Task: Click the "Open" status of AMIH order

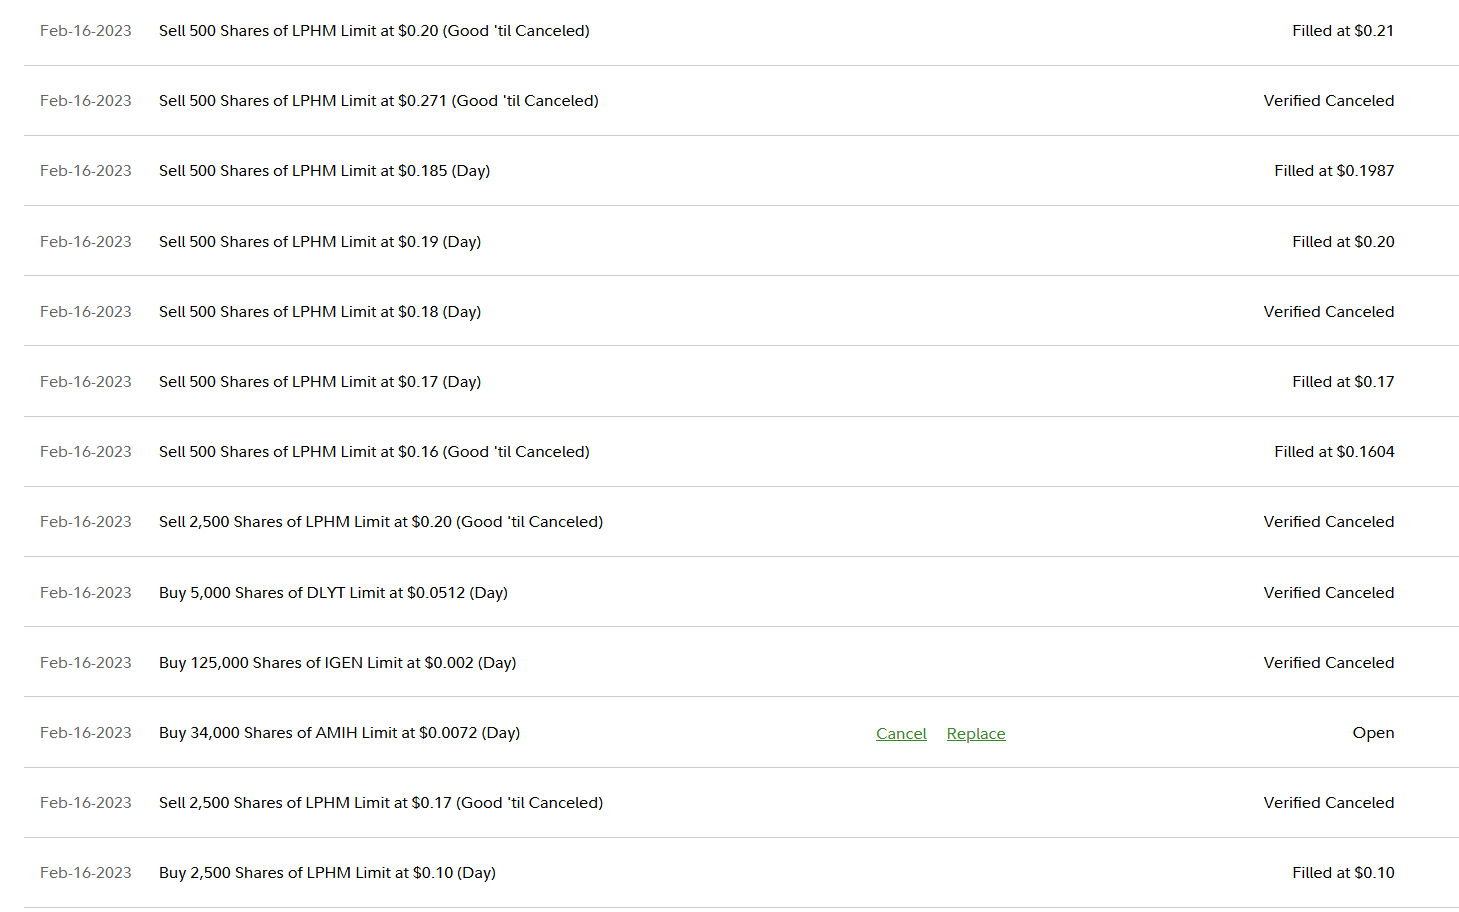Action: 1372,733
